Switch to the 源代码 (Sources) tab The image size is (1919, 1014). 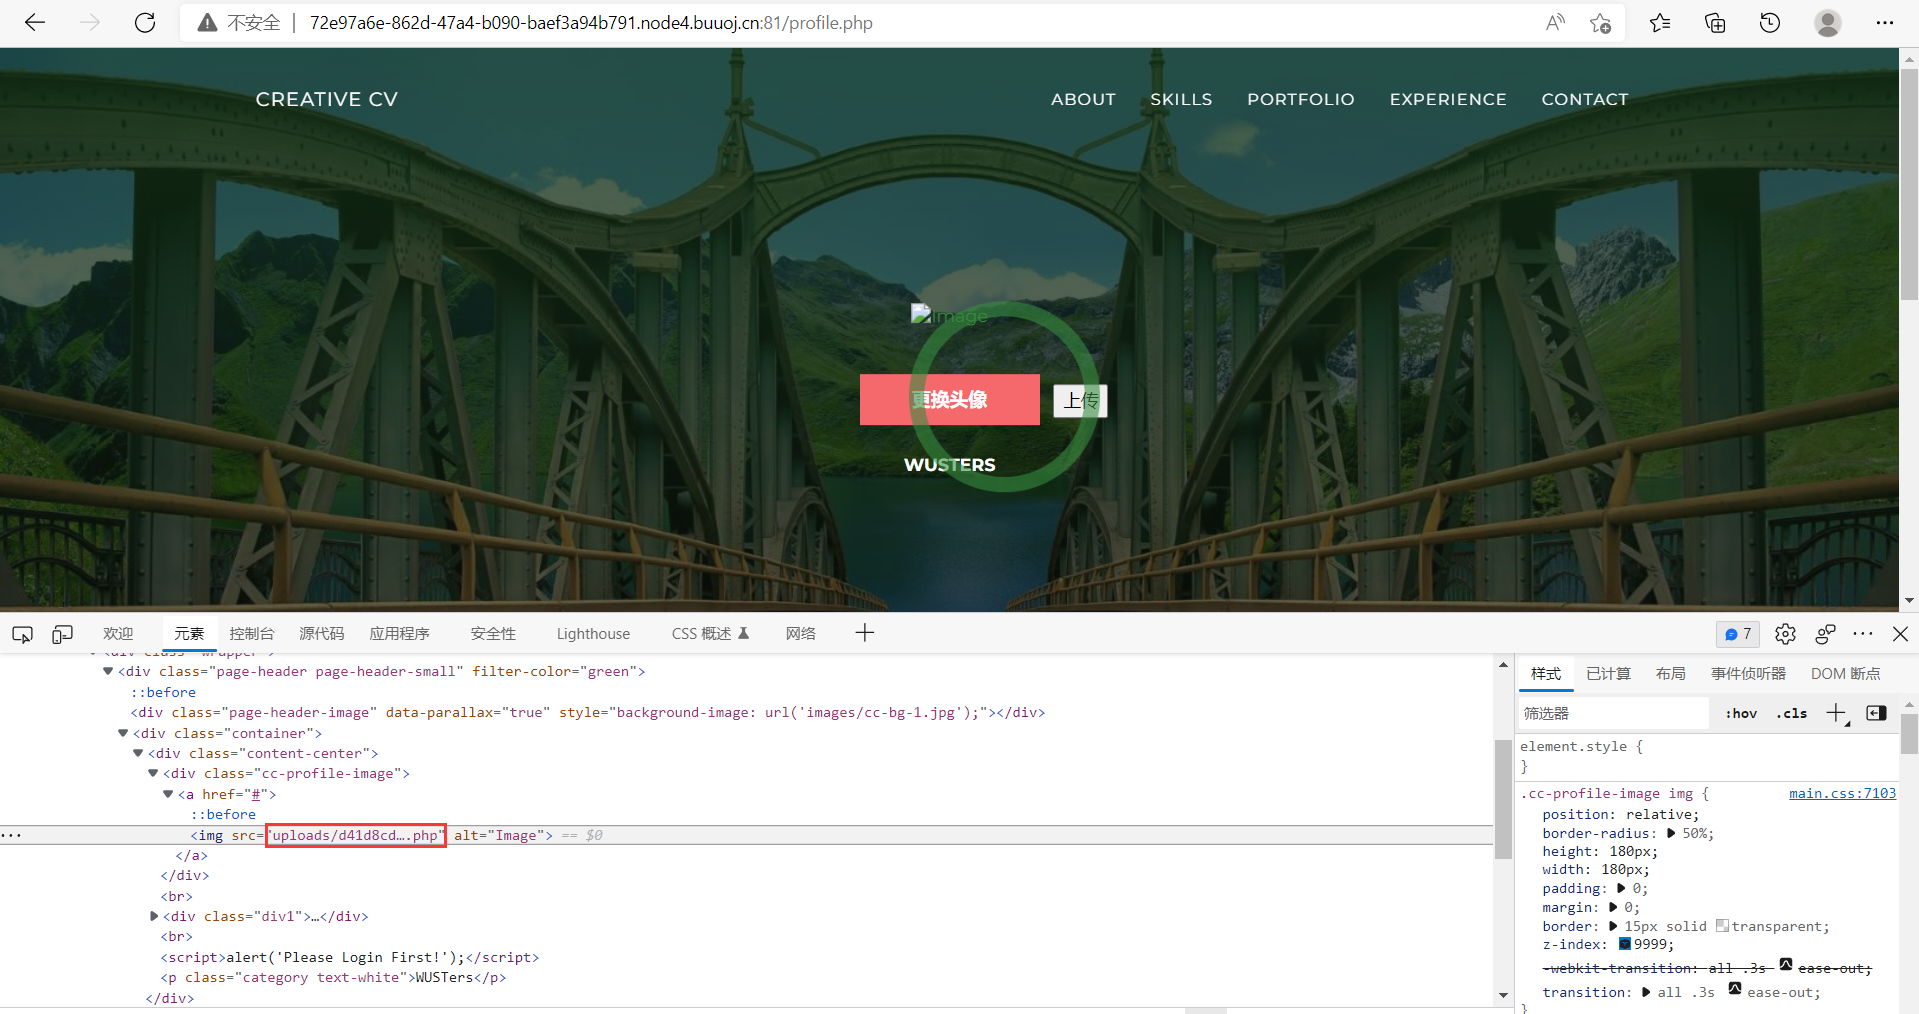coord(321,634)
